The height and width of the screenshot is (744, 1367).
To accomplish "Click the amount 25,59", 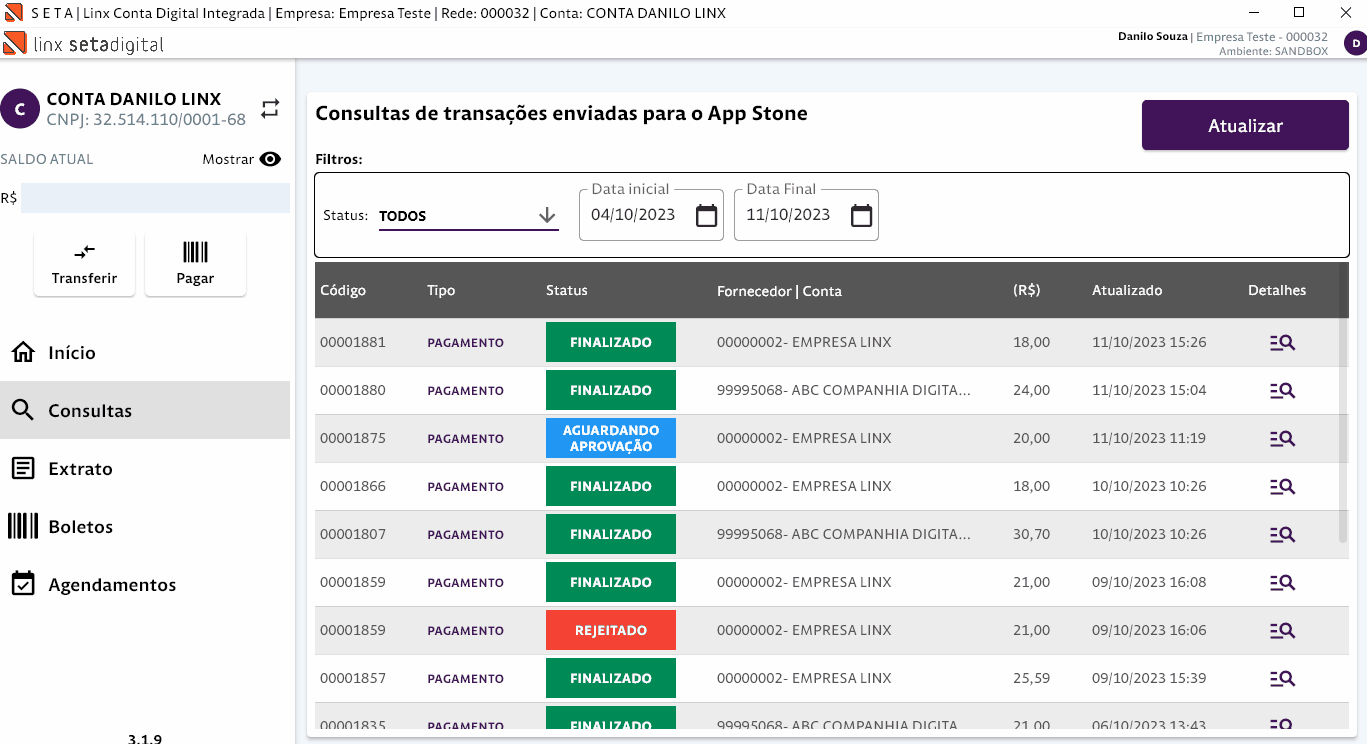I will pos(1032,679).
